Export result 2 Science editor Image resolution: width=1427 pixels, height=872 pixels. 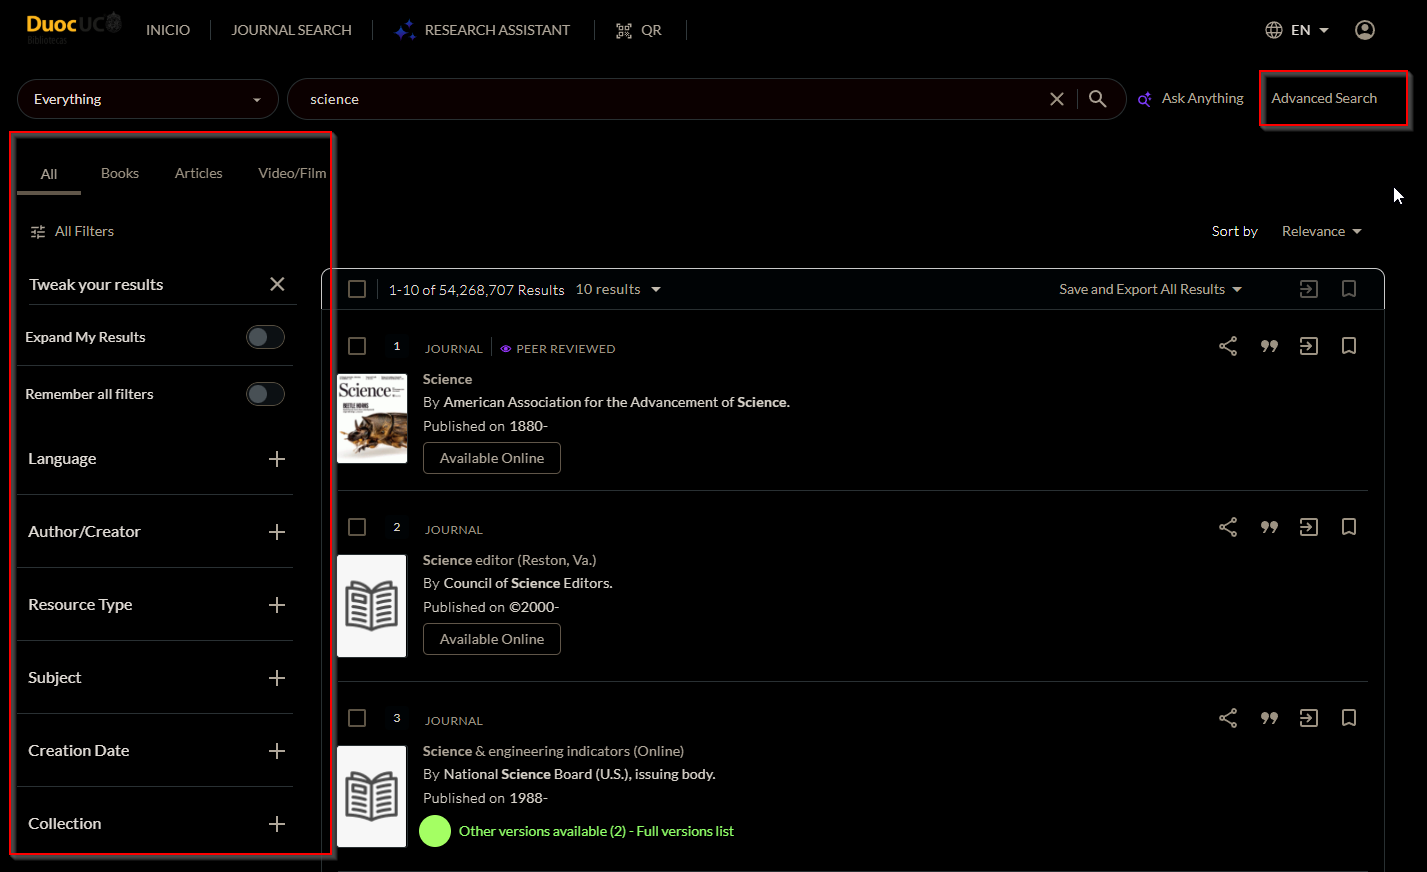tap(1309, 527)
